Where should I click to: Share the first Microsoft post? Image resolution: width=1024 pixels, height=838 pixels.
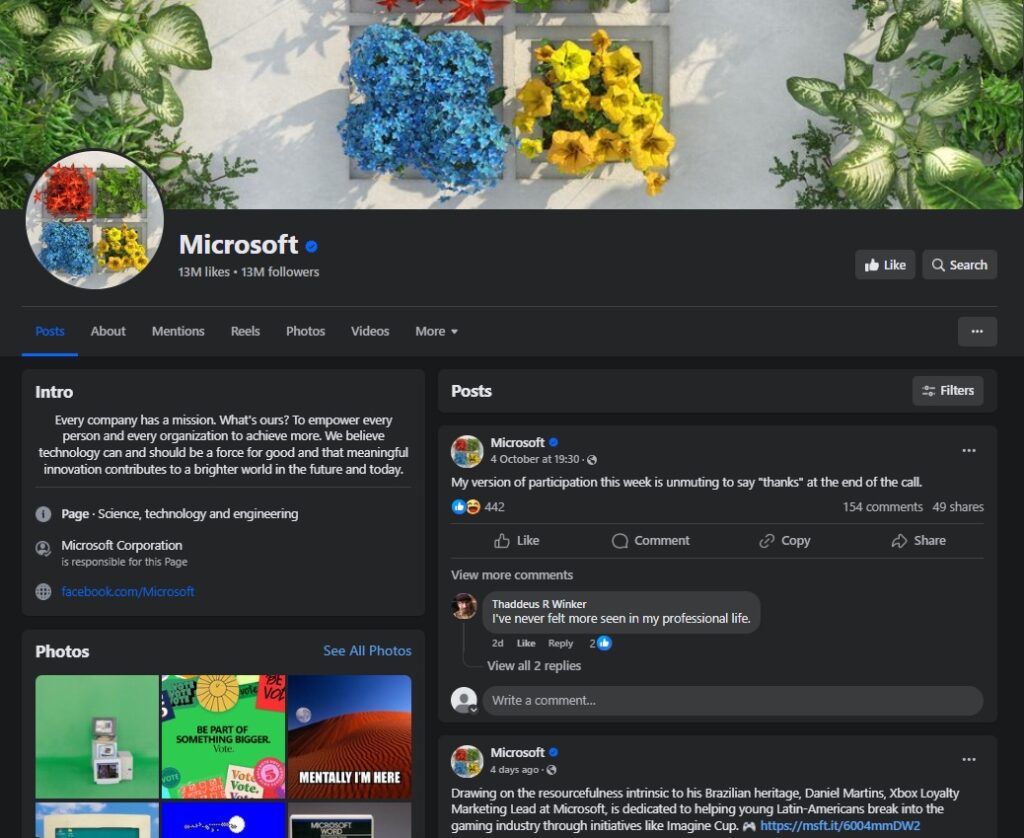[x=918, y=541]
